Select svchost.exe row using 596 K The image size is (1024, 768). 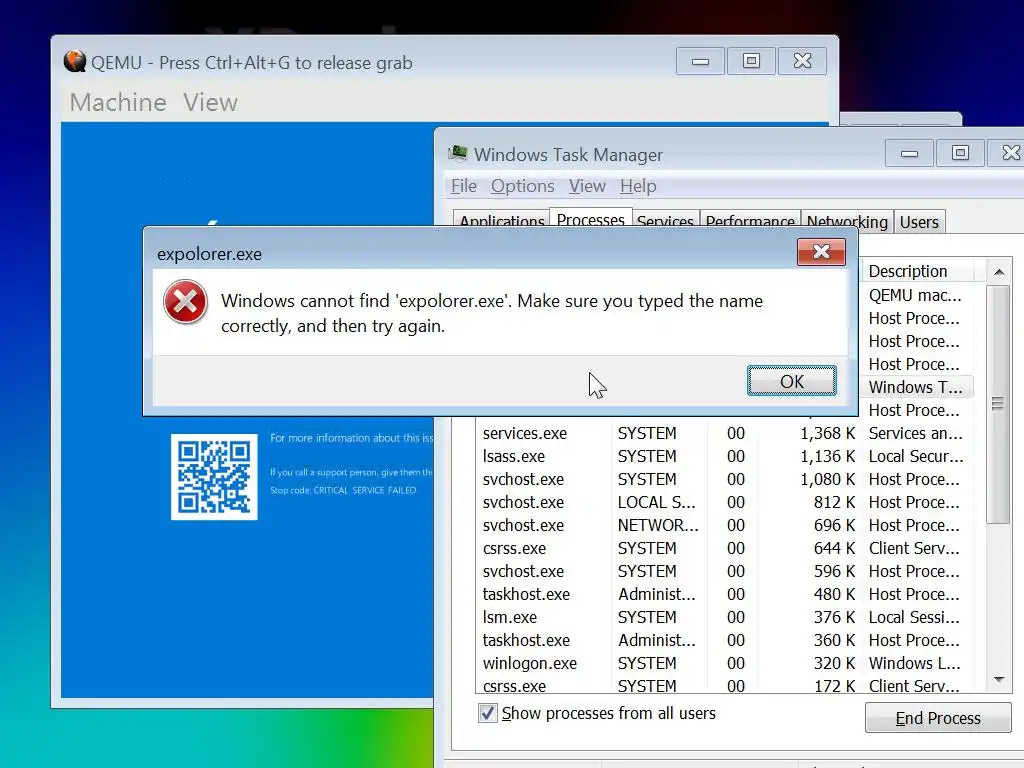pos(725,571)
